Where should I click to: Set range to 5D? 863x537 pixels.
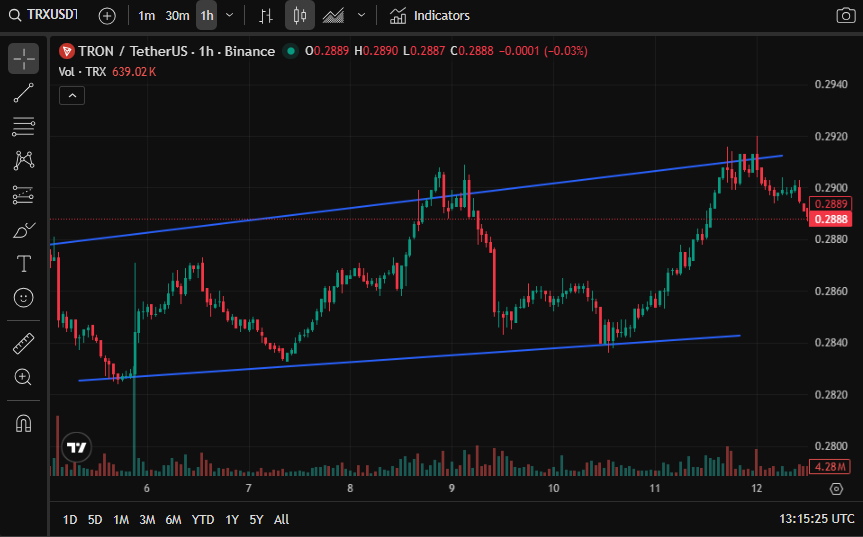point(95,519)
